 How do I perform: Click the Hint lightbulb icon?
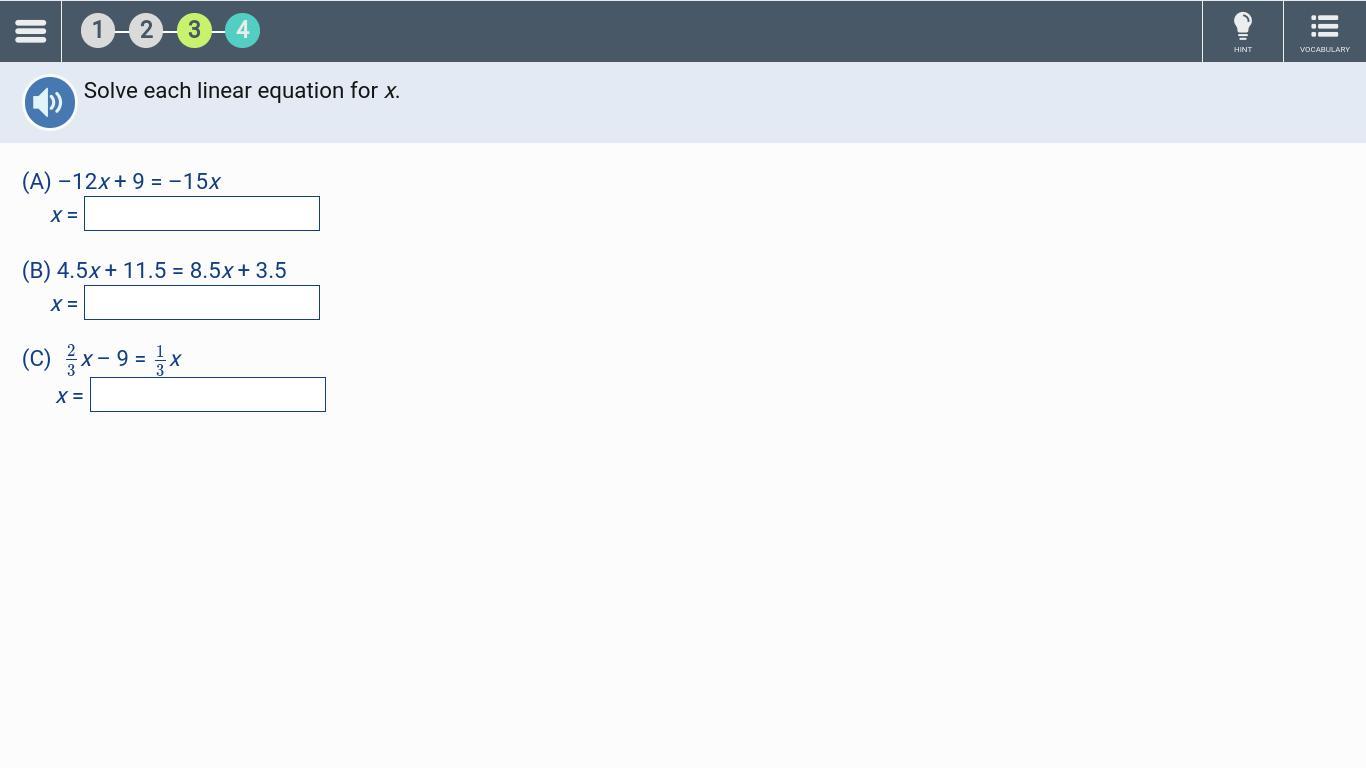tap(1243, 26)
